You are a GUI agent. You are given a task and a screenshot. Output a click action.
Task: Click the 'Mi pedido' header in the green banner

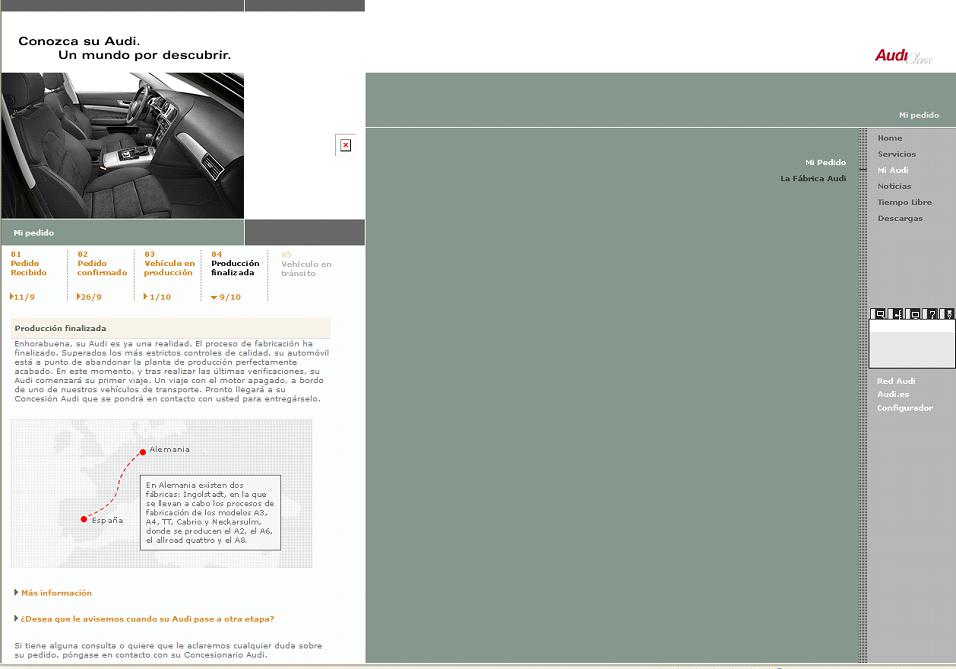tap(918, 115)
